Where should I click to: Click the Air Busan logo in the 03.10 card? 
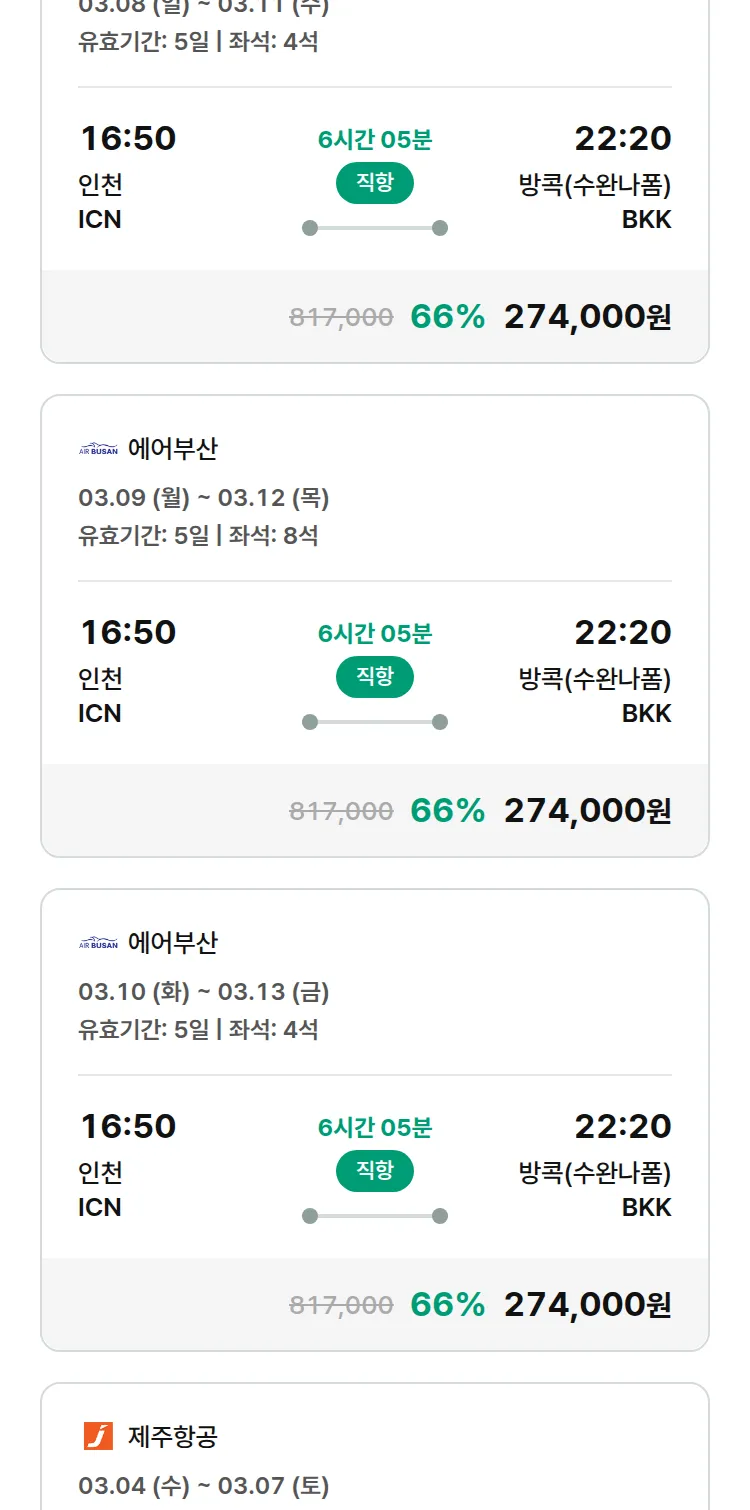click(x=98, y=943)
